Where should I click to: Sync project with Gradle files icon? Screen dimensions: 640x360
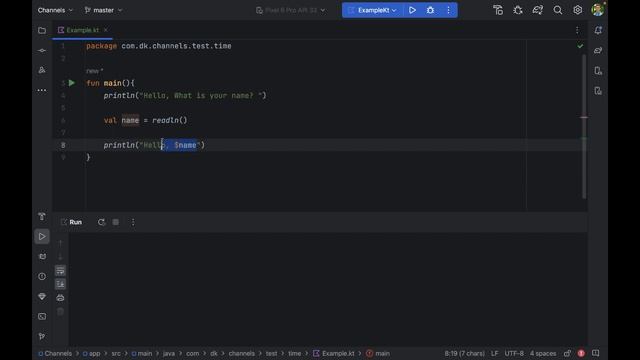point(538,10)
